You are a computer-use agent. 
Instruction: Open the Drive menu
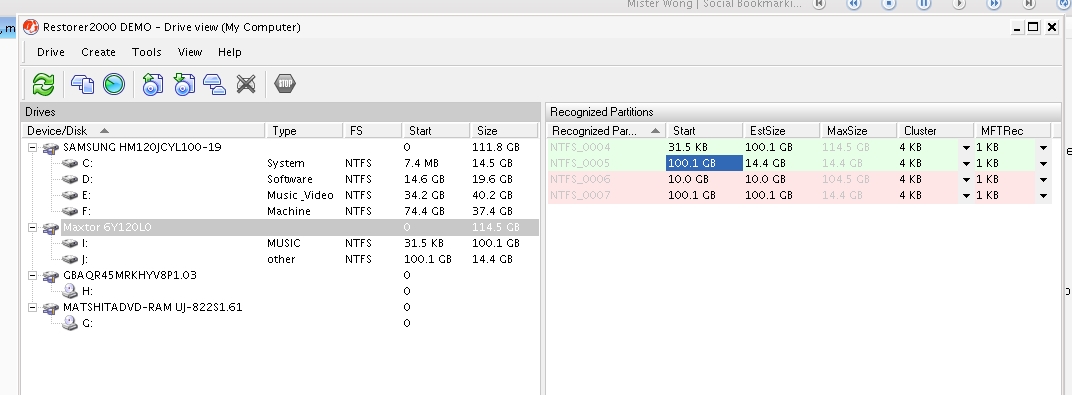click(x=51, y=52)
